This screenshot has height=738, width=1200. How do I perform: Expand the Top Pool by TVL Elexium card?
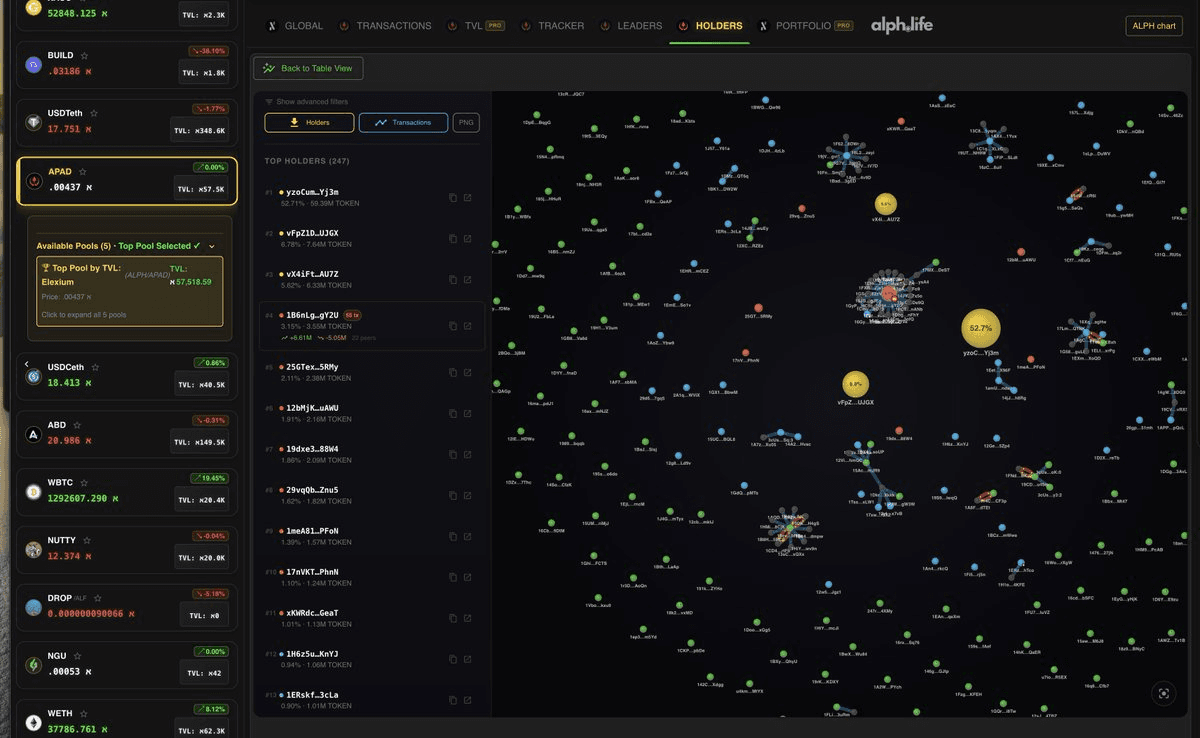coord(129,291)
